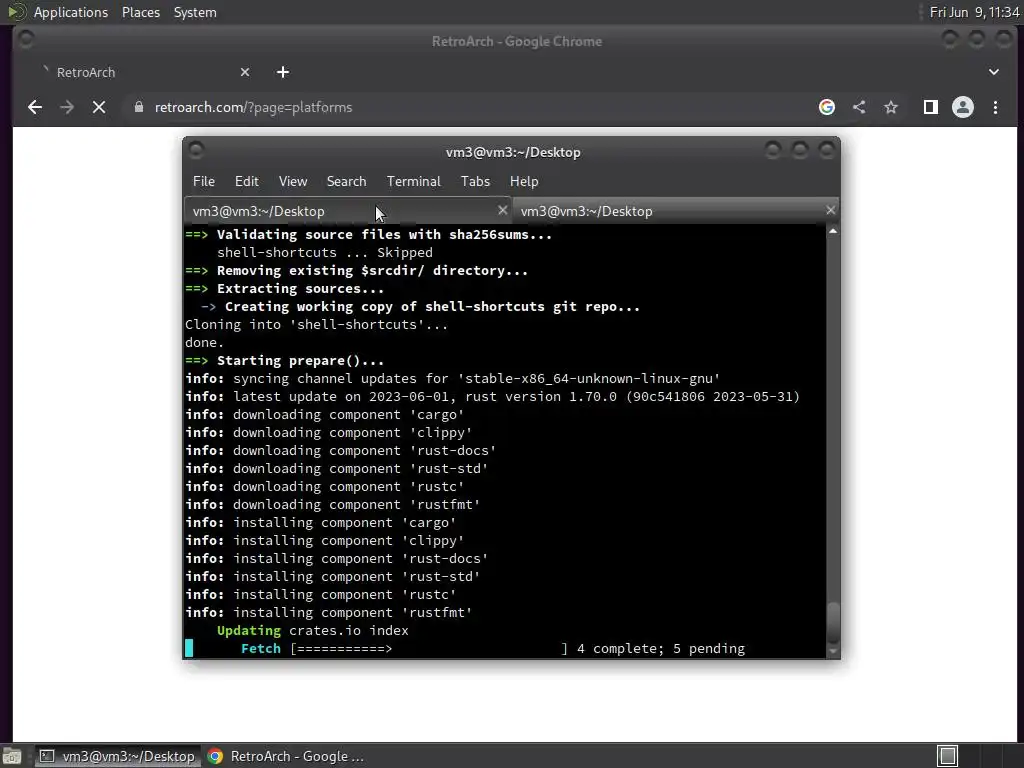
Task: Open terminal File menu
Action: [x=204, y=181]
